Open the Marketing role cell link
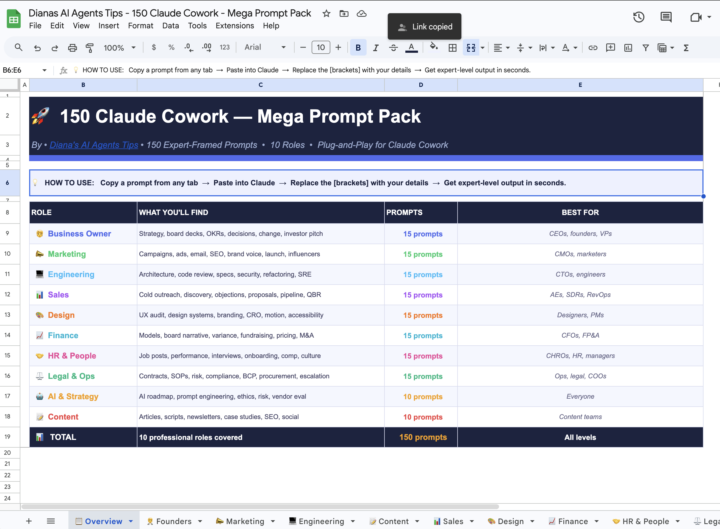The image size is (720, 529). pos(67,254)
